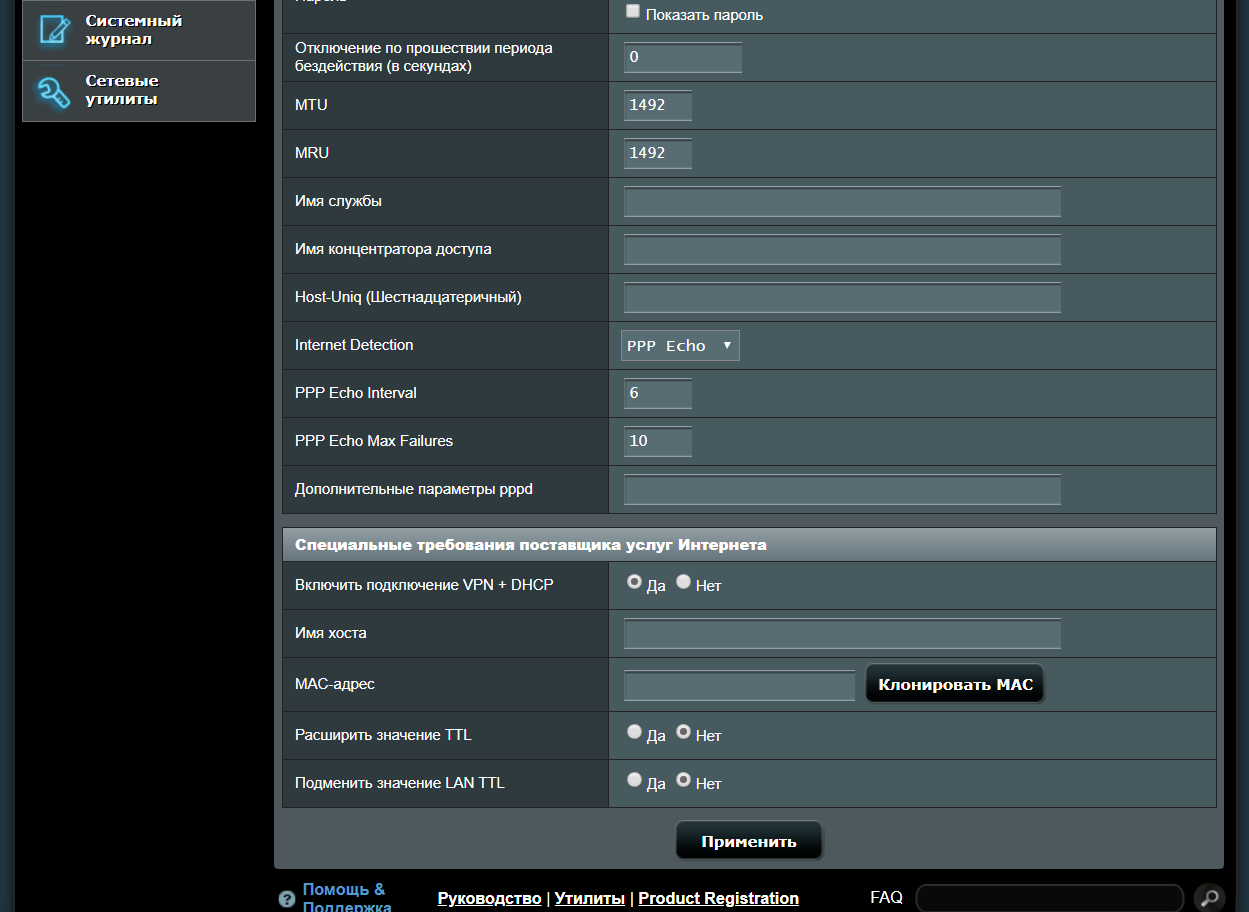Open 'Сетевые утилиты' menu item

122,90
